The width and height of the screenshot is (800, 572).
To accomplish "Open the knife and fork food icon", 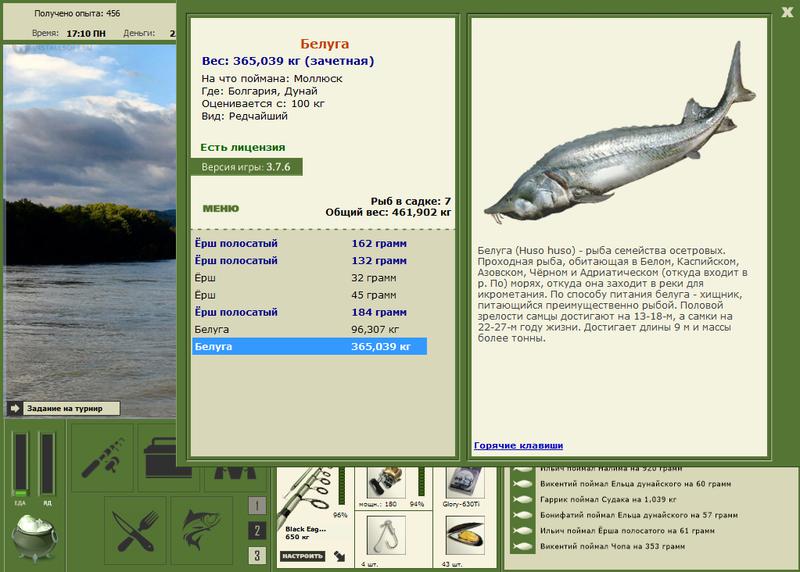I will point(136,531).
